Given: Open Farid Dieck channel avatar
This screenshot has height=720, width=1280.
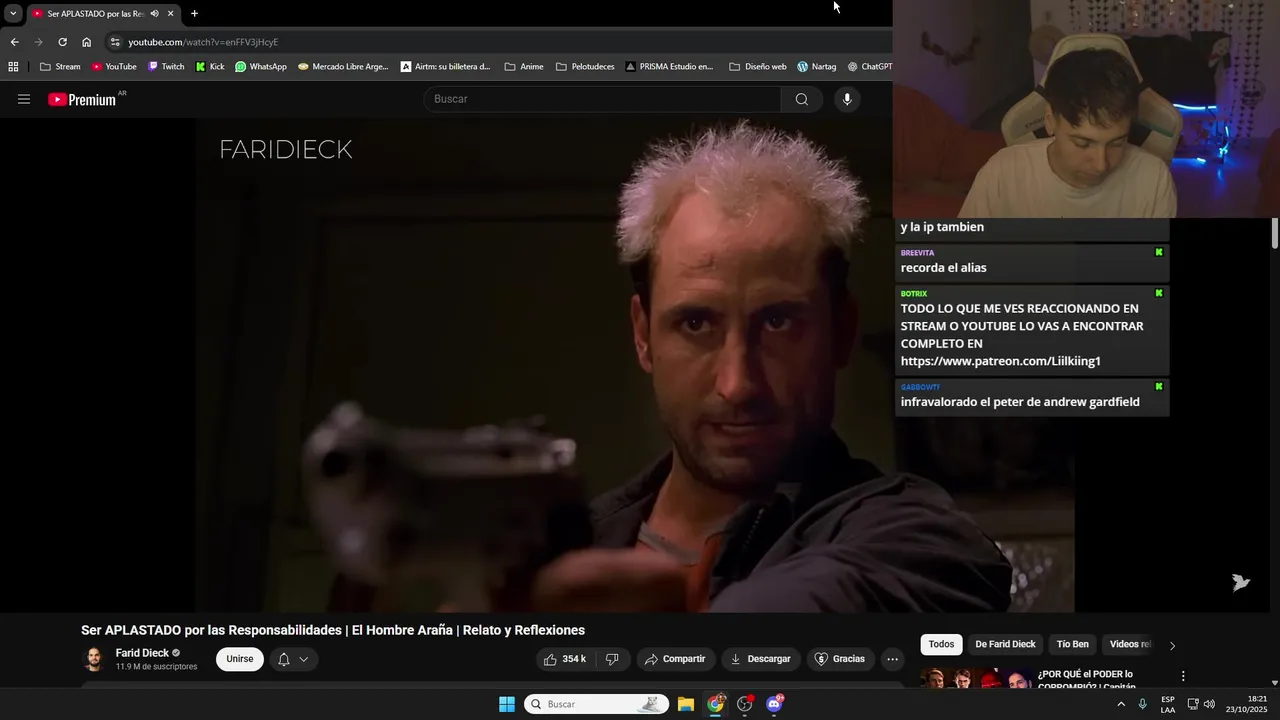Looking at the screenshot, I should 94,659.
